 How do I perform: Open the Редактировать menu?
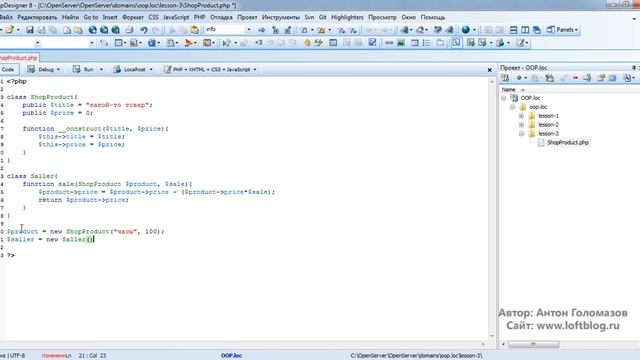pos(37,18)
